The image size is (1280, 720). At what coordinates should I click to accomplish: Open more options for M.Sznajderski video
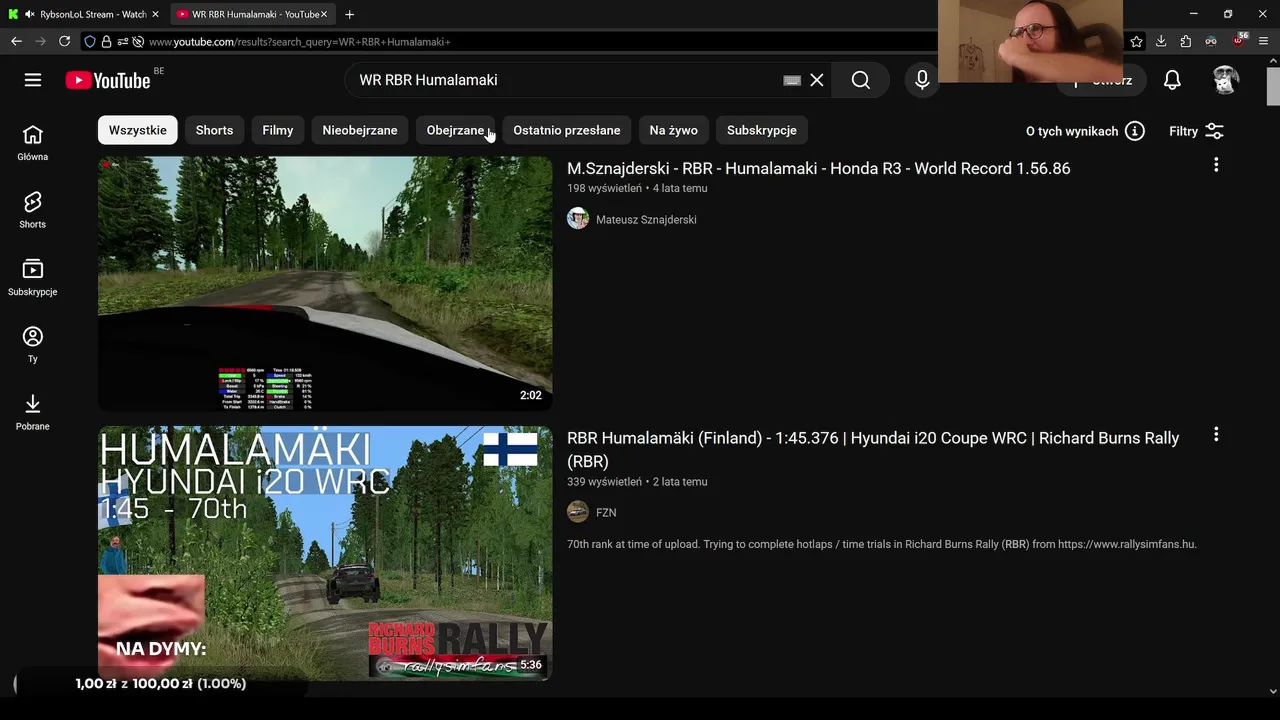click(x=1216, y=165)
